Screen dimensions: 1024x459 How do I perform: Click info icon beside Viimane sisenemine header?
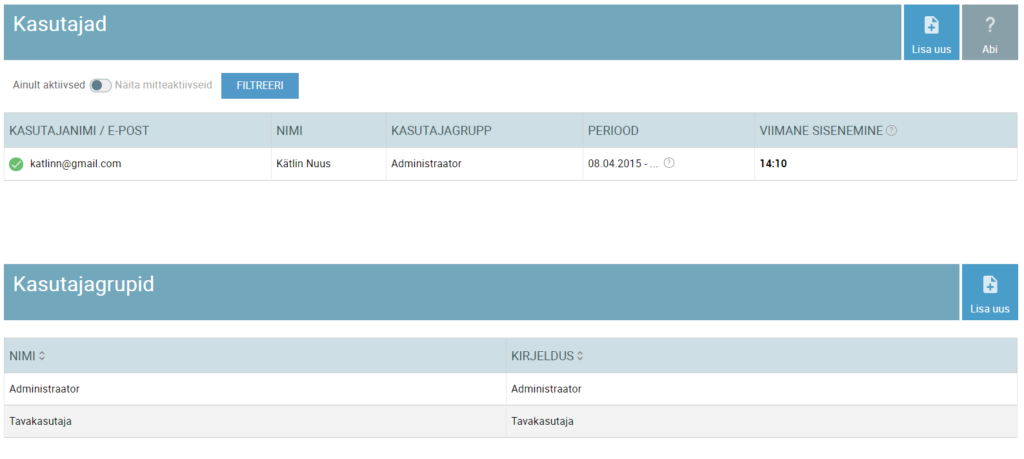[x=891, y=131]
